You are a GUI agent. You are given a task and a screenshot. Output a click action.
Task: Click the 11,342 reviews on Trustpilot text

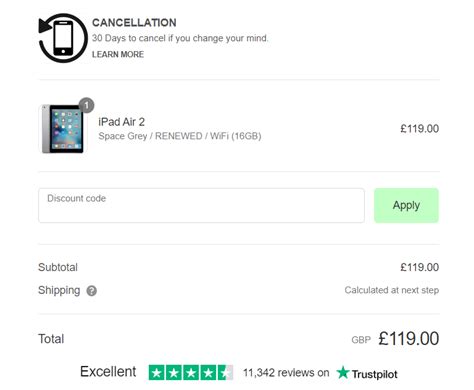pos(286,373)
